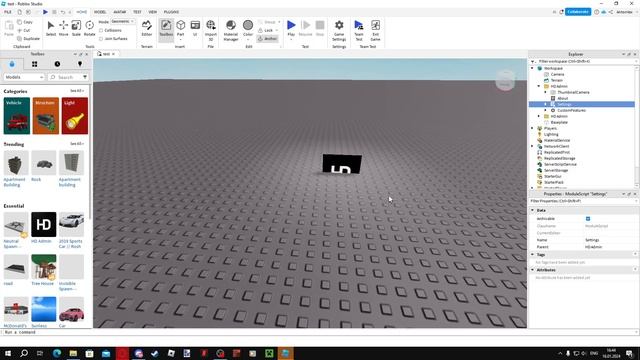Viewport: 640px width, 360px height.
Task: Pick a part Color swatch circle
Action: point(248,25)
